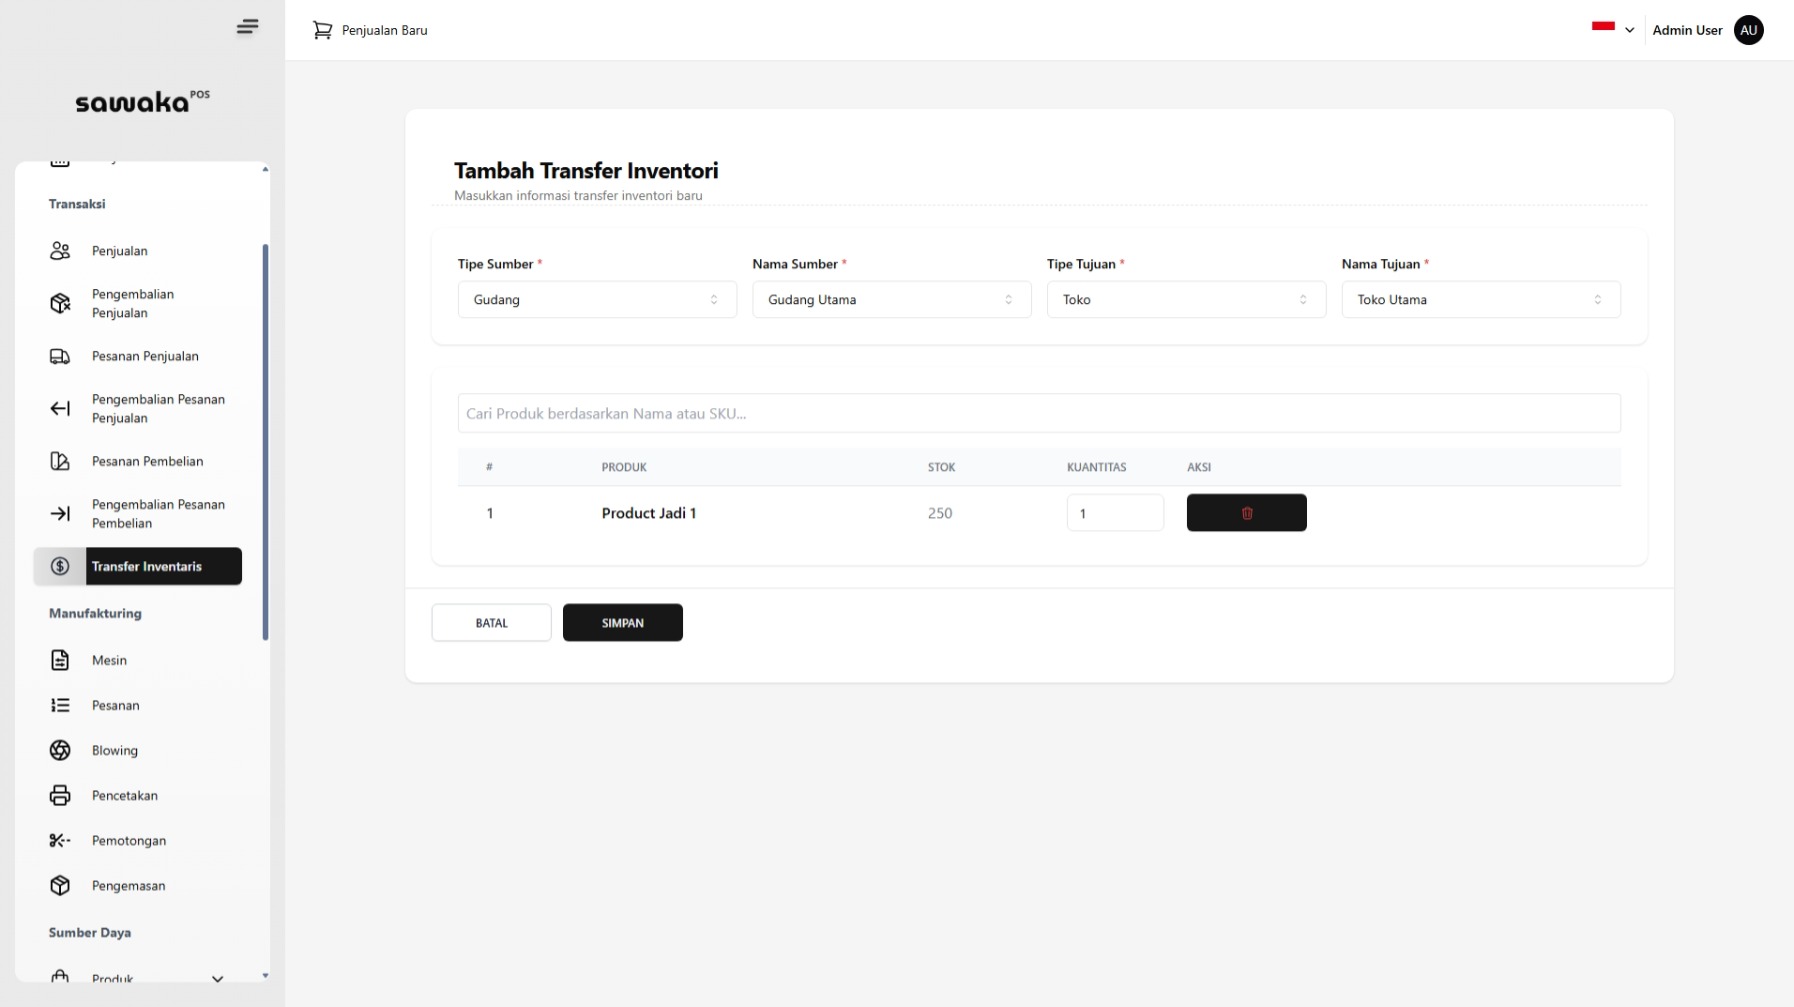Image resolution: width=1794 pixels, height=1007 pixels.
Task: Open the Tipe Sumber dropdown
Action: point(597,300)
